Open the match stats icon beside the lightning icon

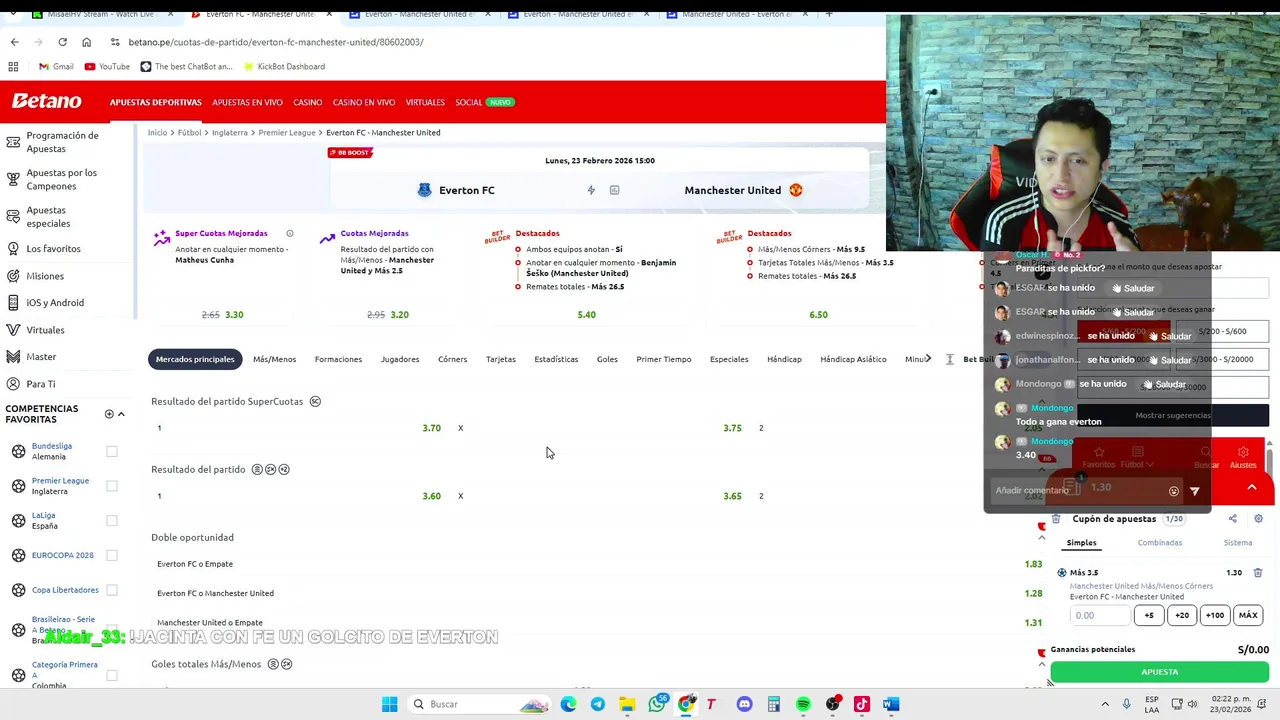point(614,190)
